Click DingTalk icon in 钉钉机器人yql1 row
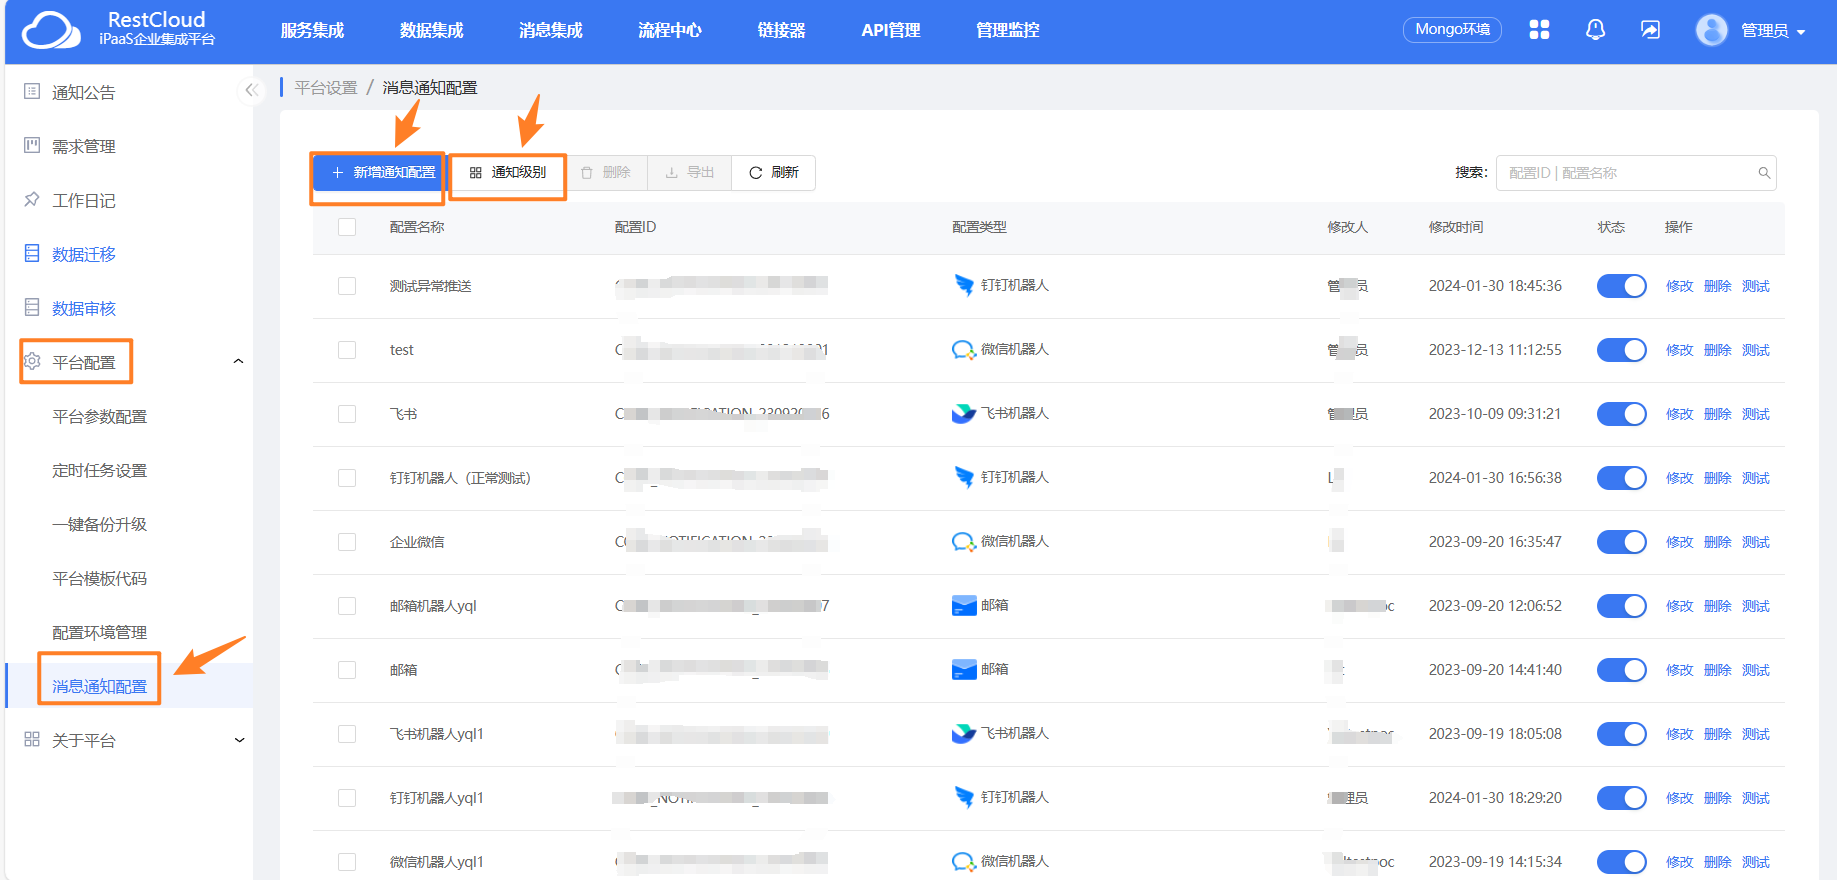 click(x=964, y=797)
